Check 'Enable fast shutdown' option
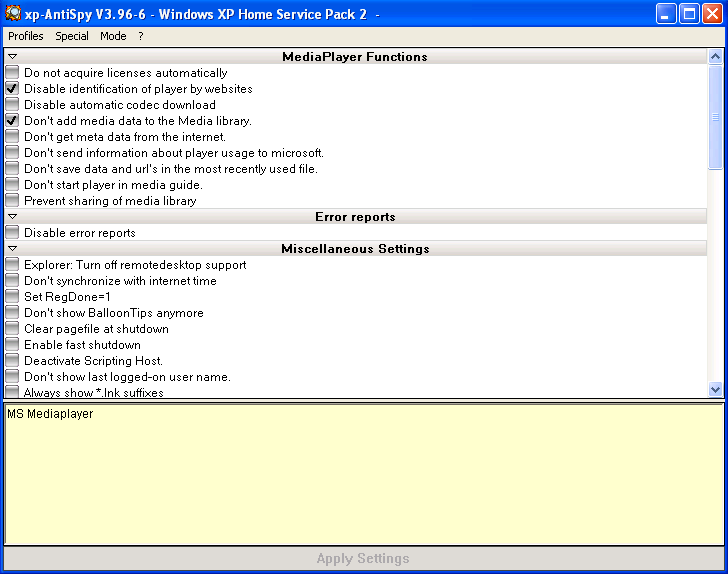 12,345
